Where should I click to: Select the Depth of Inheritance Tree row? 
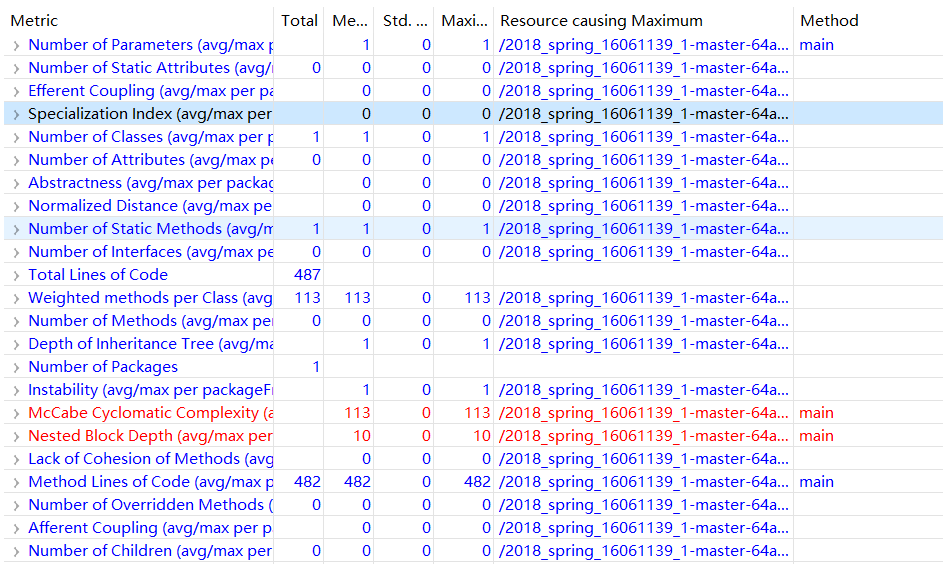149,344
